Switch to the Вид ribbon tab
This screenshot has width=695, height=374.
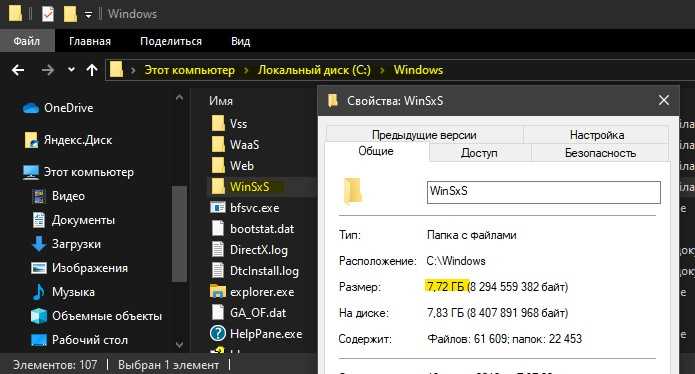[x=240, y=41]
